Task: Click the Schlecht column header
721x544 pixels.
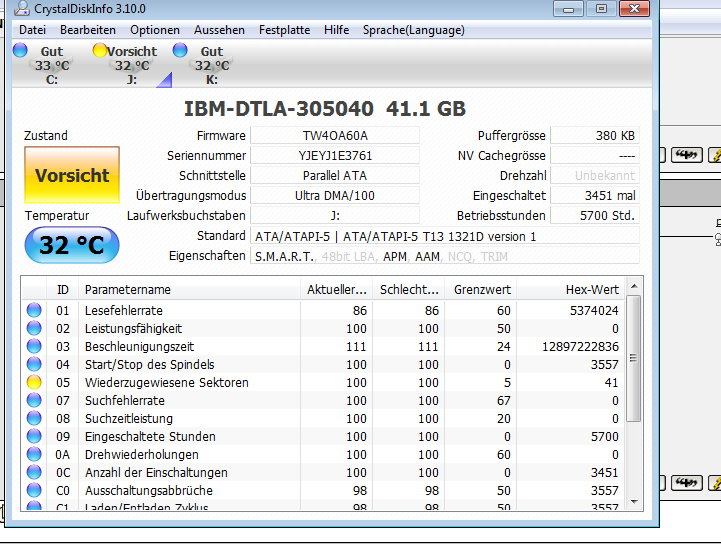Action: 409,289
